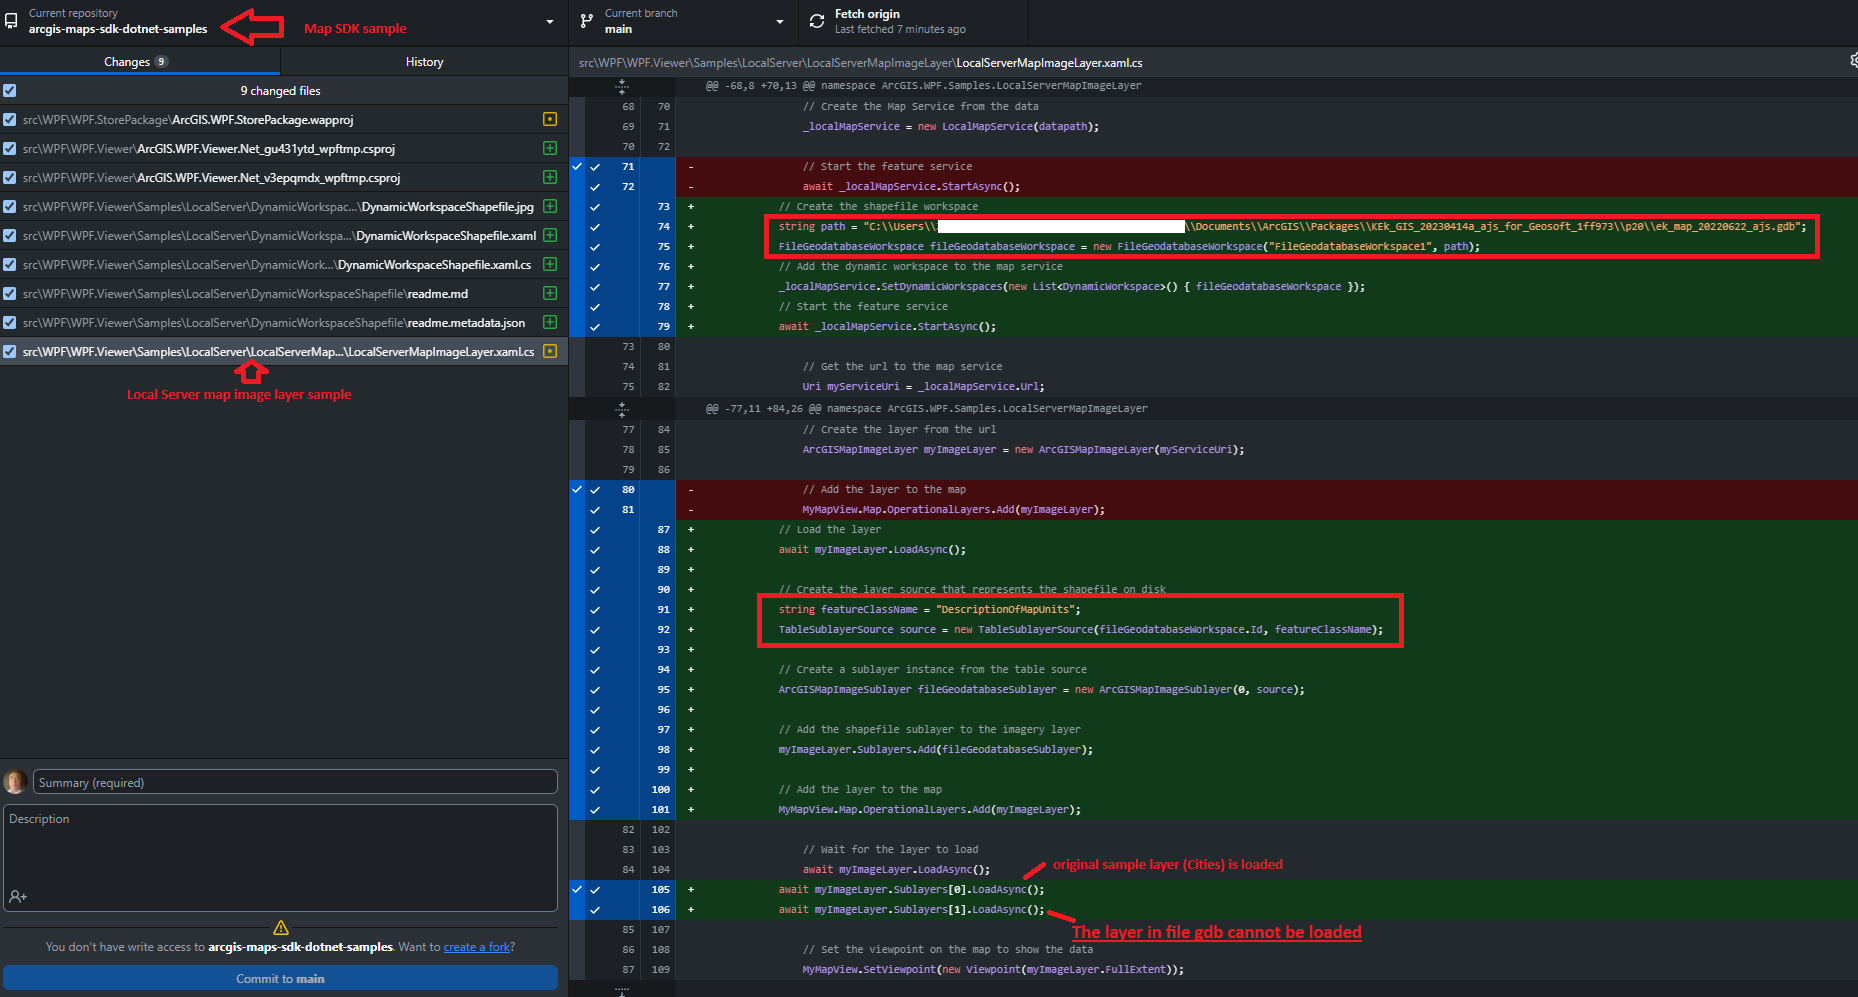Click the repository book icon beside arcgis-maps-sdk-dotnet-samples

(11, 21)
